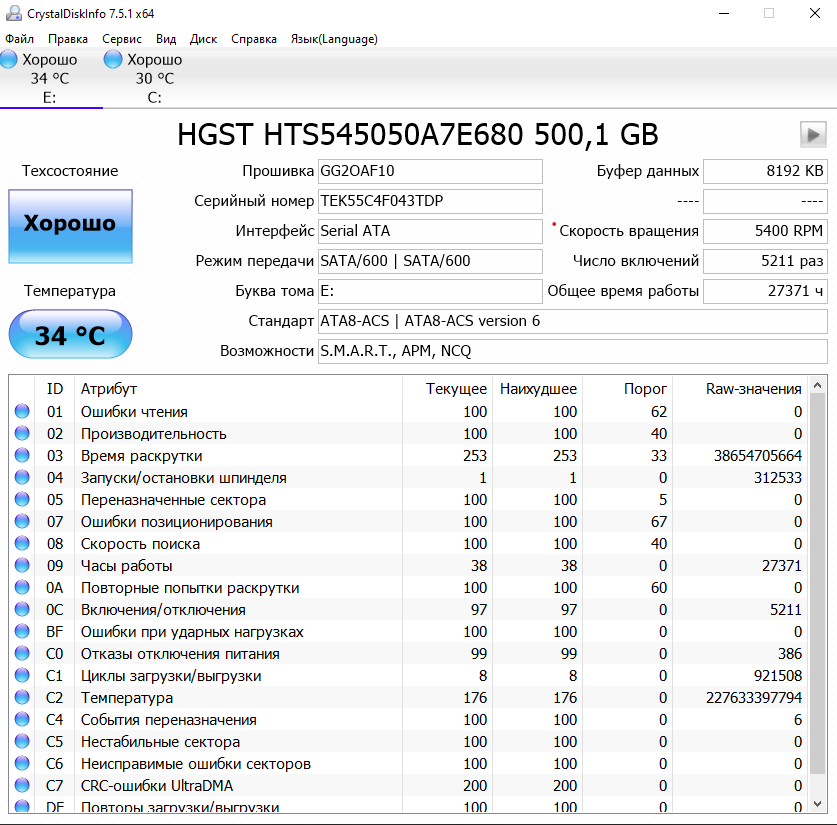Click status orb for C6 Неисправимые ошибки секторов
The image size is (837, 825).
[x=22, y=764]
